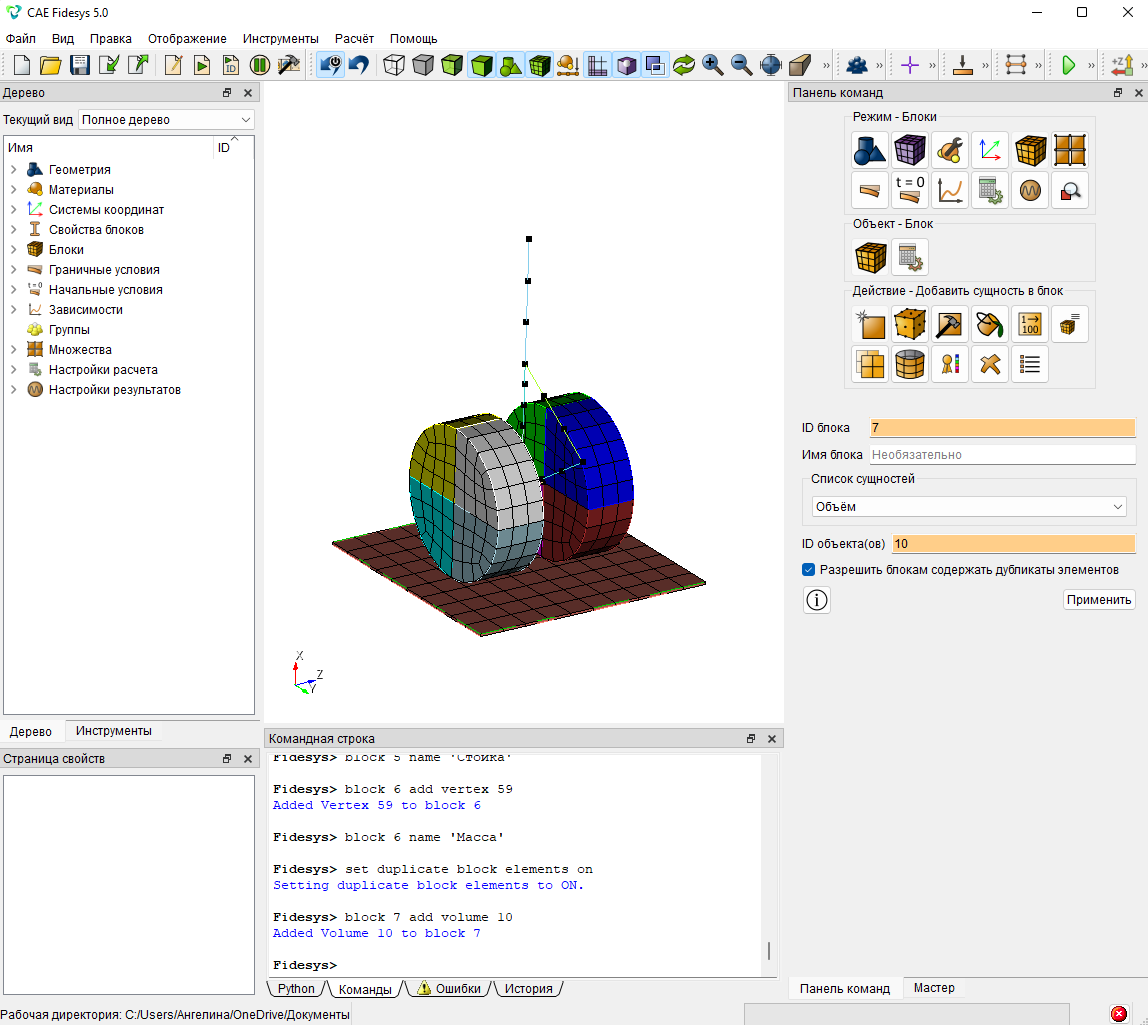Click the list lines block action icon
This screenshot has width=1148, height=1025.
pos(1029,364)
